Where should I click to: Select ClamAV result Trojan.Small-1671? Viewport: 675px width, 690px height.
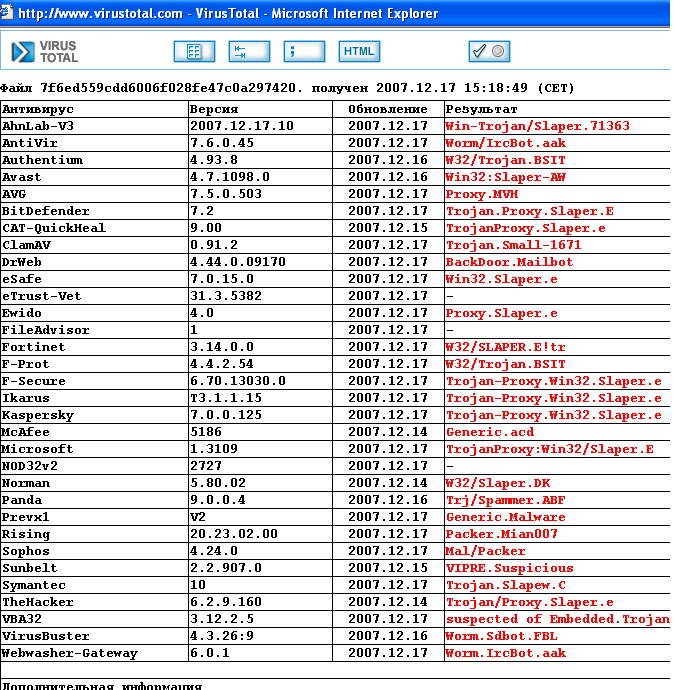coord(513,245)
